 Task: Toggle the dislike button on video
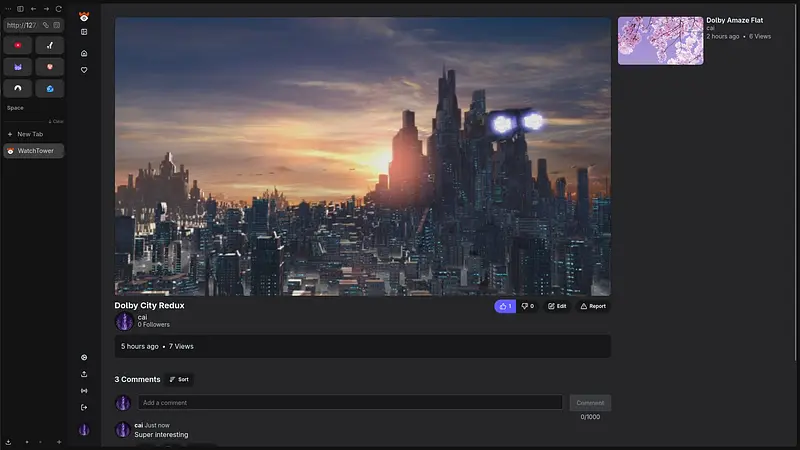(x=527, y=306)
